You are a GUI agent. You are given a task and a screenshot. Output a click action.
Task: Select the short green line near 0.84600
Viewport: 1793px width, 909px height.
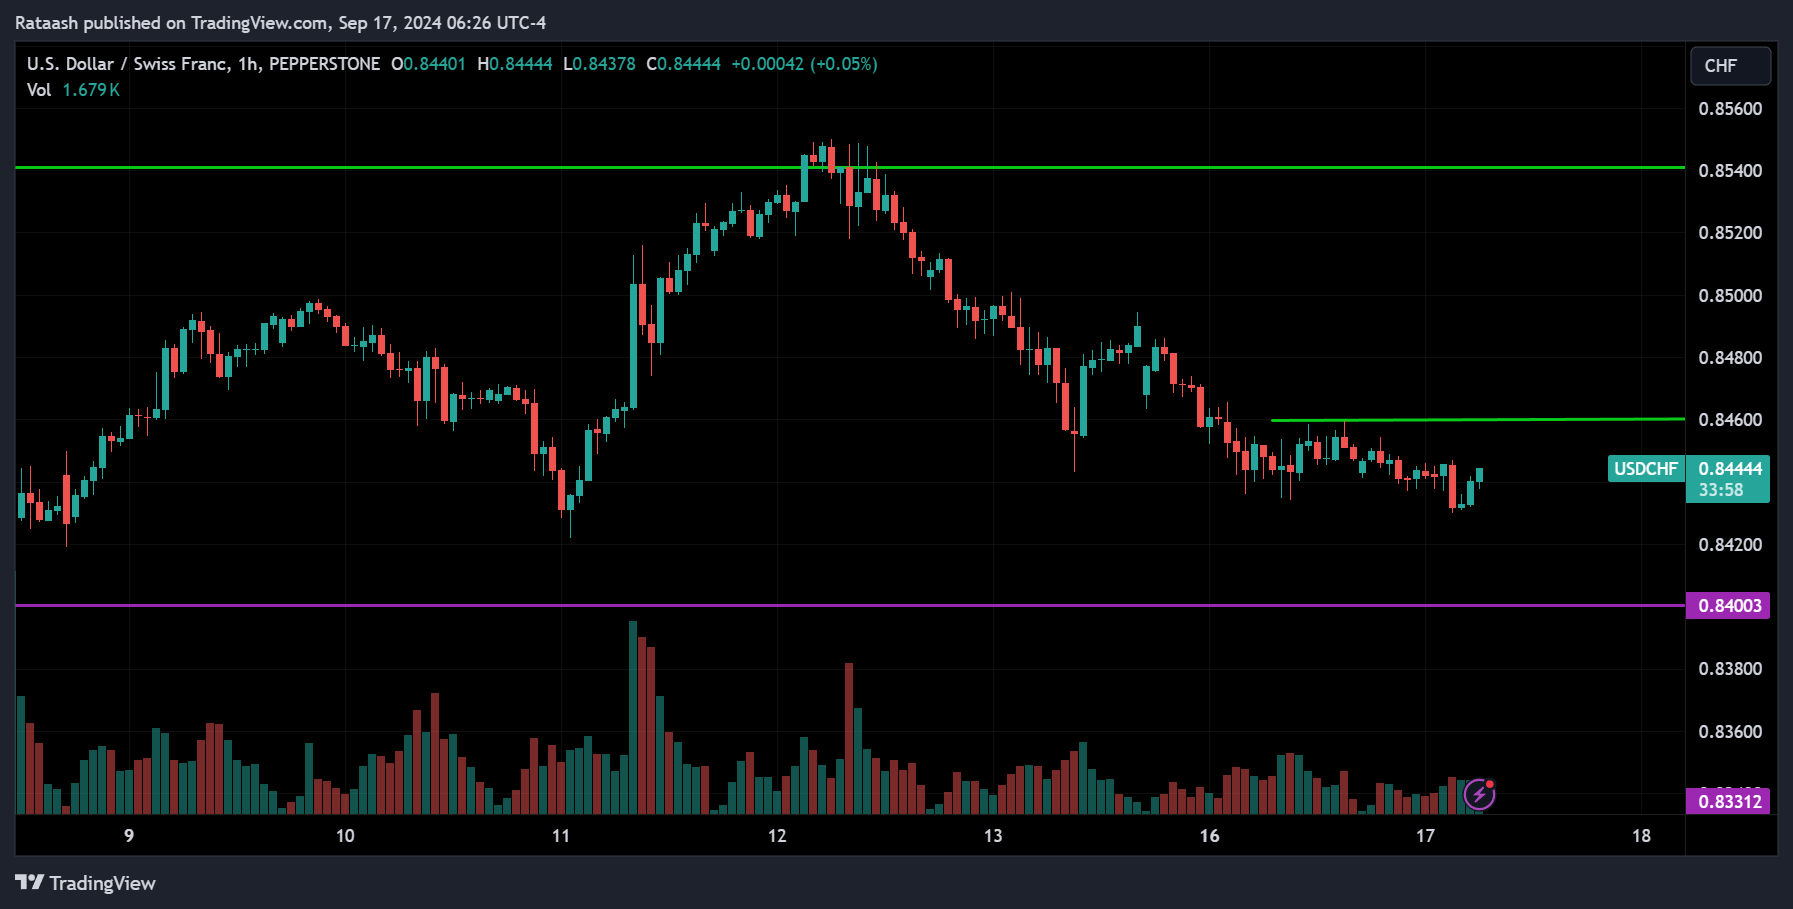coord(1477,420)
